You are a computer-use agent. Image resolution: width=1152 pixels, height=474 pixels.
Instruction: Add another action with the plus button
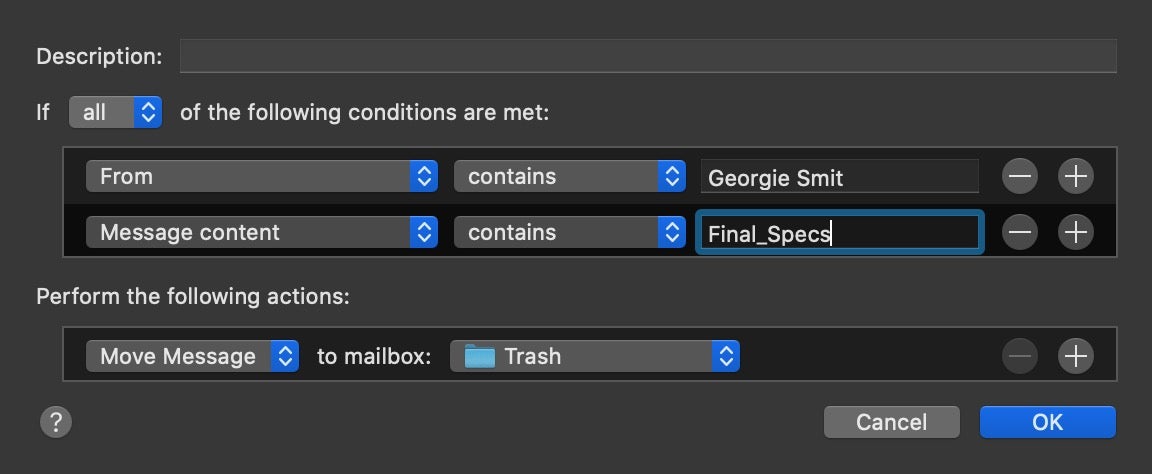point(1076,355)
